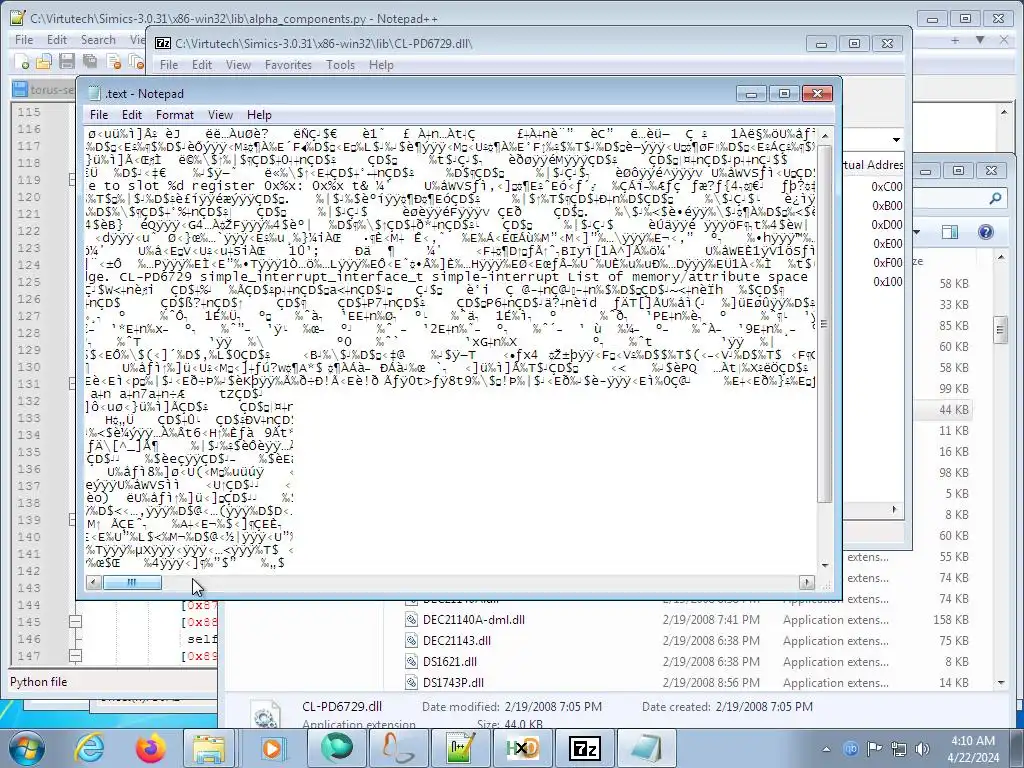Image resolution: width=1024 pixels, height=768 pixels.
Task: Click the 7z icon in the 7-Zip title bar
Action: [x=163, y=43]
